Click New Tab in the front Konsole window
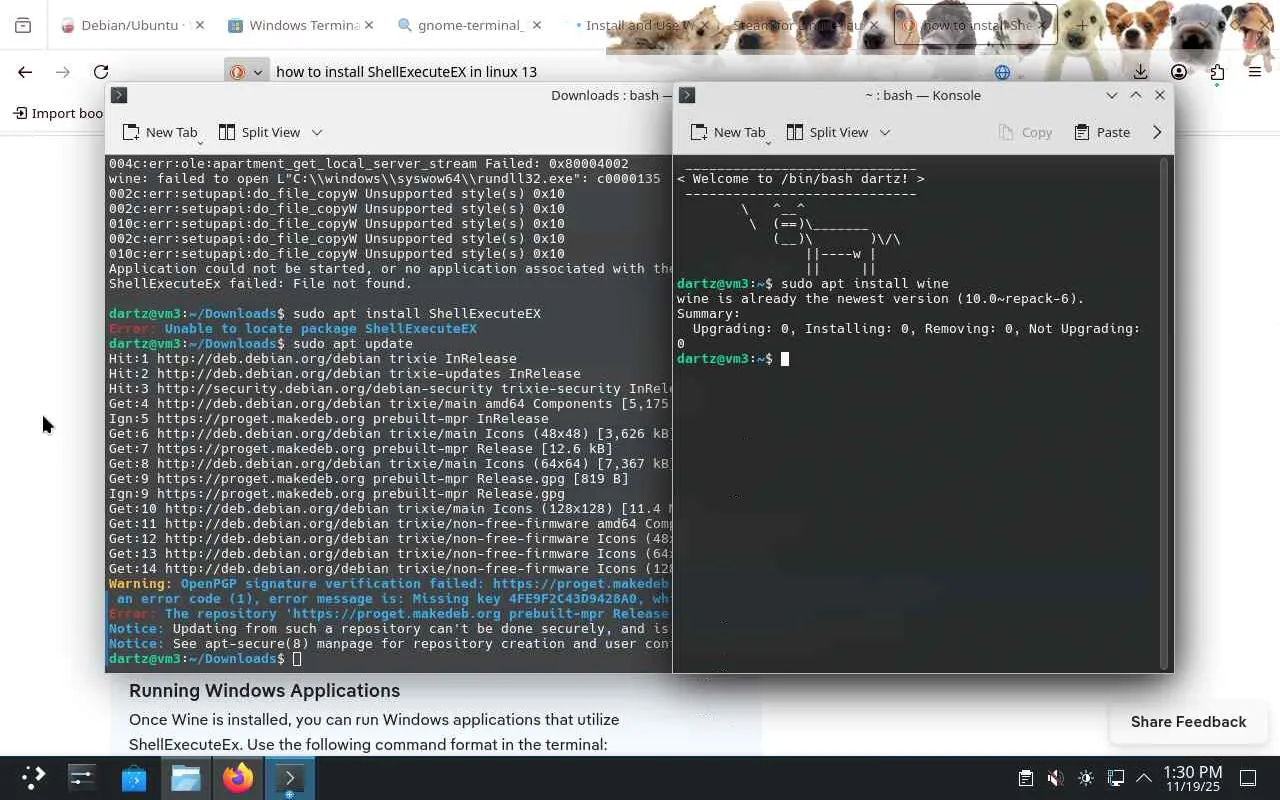Screen dimensions: 1280x800 728,132
